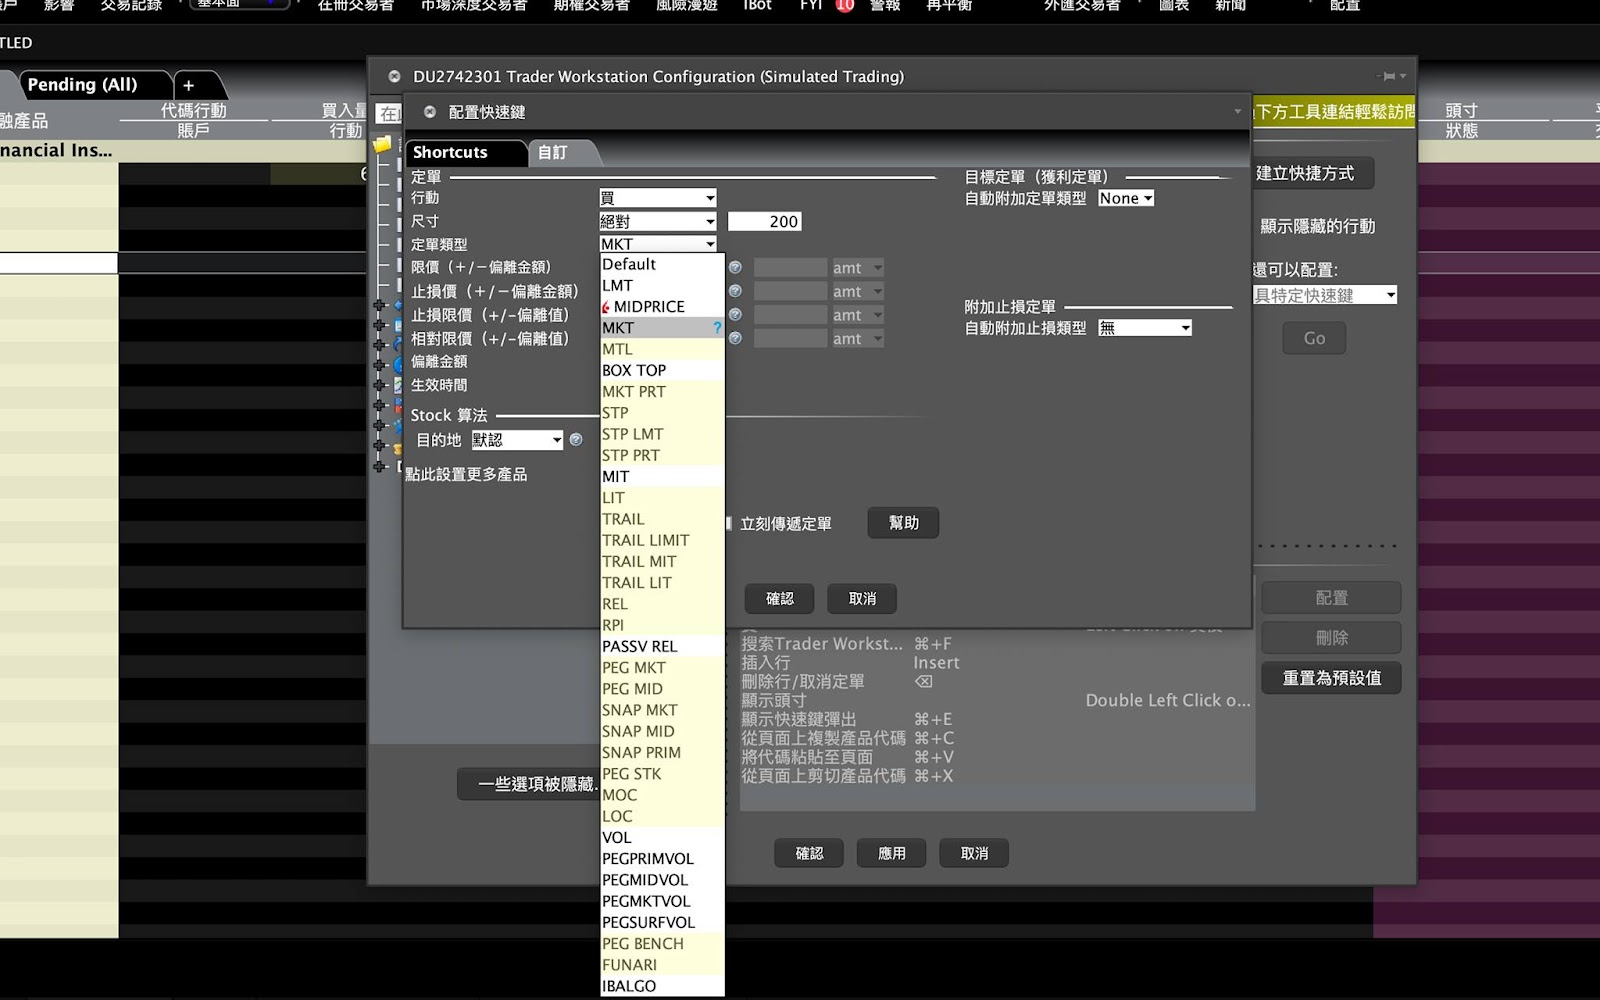
Task: Choose BOX TOP order type option
Action: tap(661, 371)
